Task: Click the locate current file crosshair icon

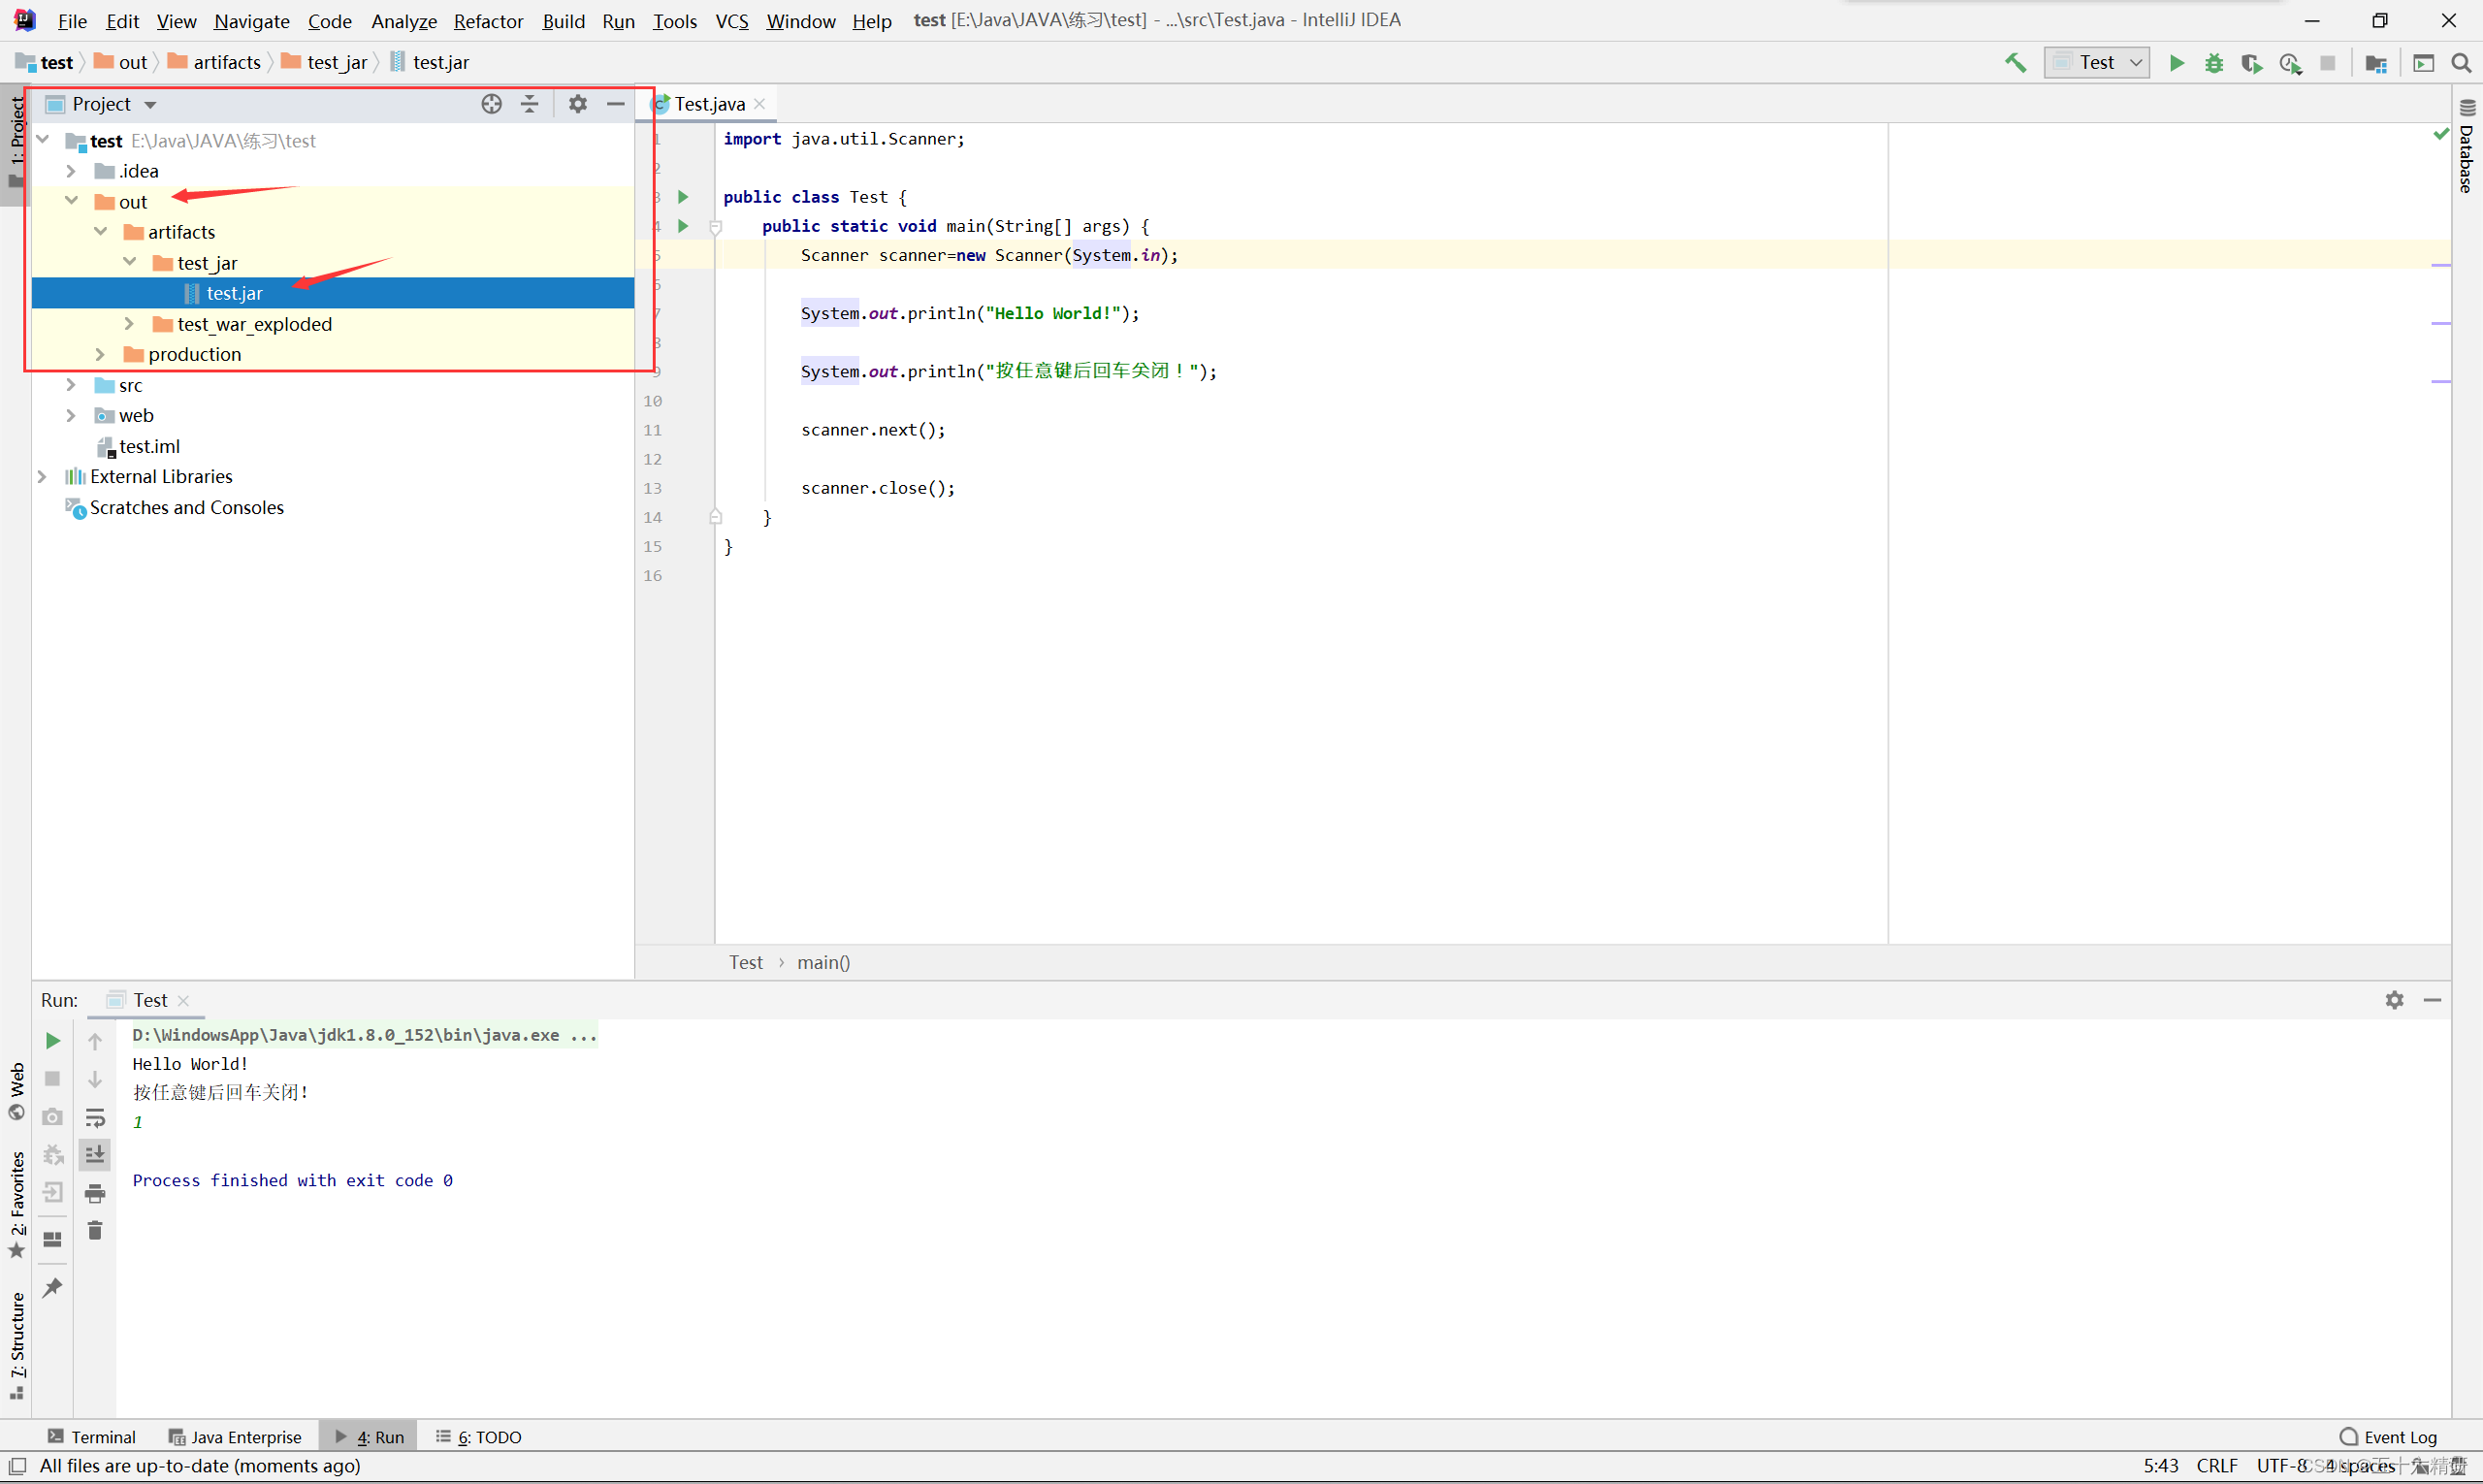Action: pyautogui.click(x=491, y=104)
